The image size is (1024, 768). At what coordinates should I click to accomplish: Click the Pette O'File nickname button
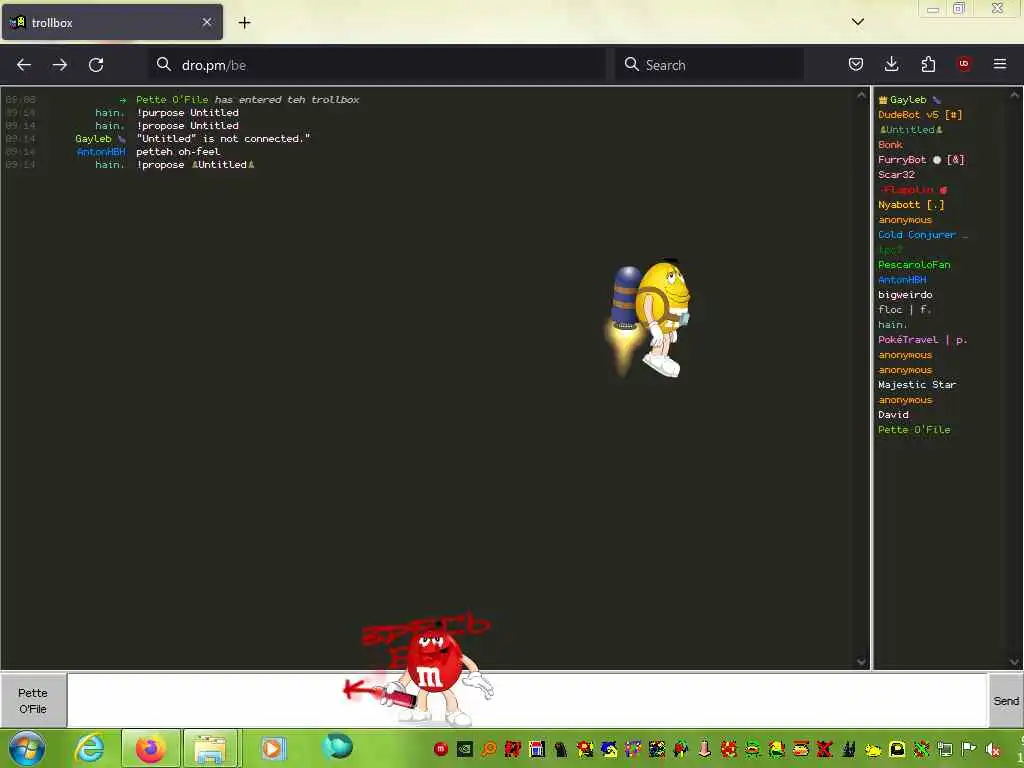[33, 701]
